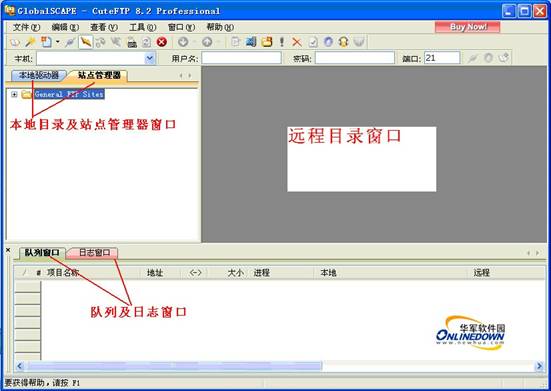Open the 查看 menu
The image size is (551, 391).
pyautogui.click(x=104, y=27)
